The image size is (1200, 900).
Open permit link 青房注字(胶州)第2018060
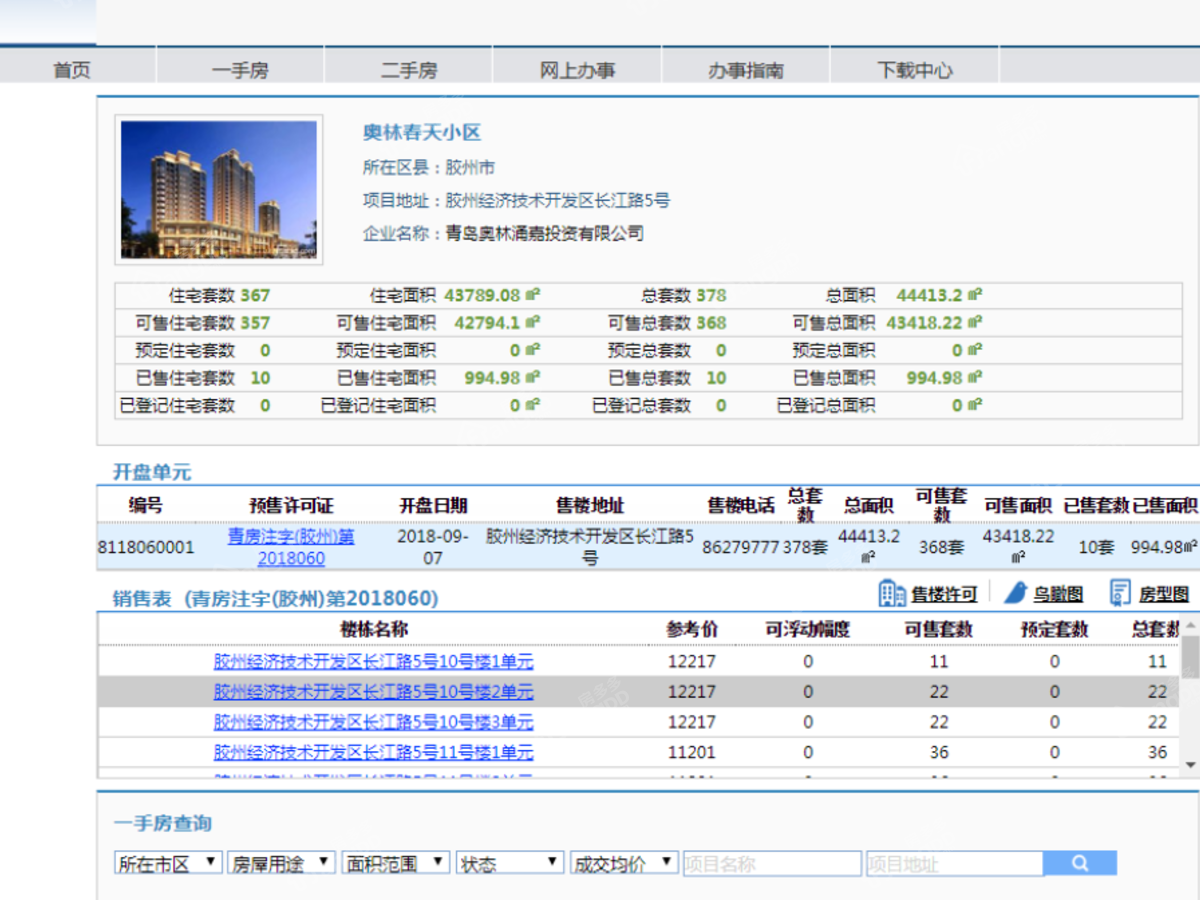click(x=291, y=547)
